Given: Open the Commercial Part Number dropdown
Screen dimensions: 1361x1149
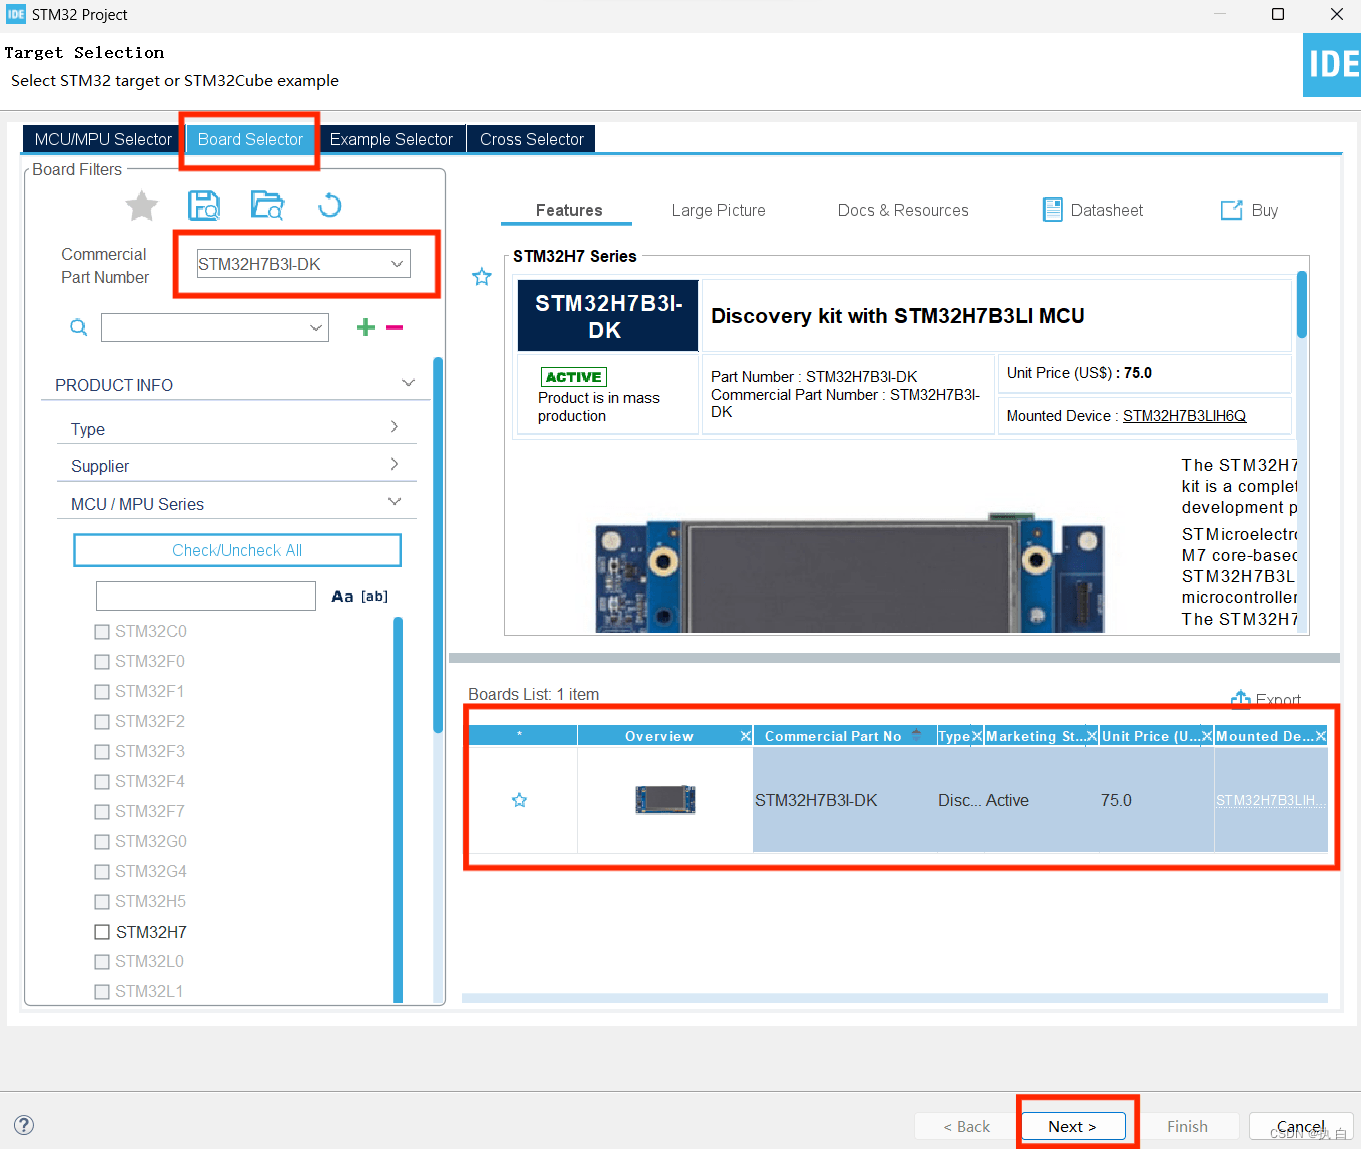Looking at the screenshot, I should pos(397,263).
